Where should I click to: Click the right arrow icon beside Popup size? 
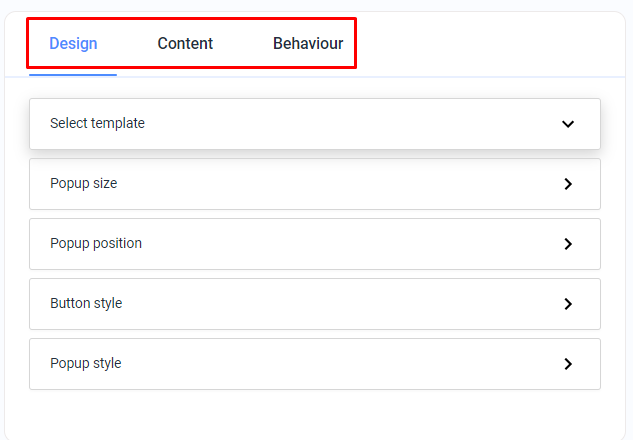point(568,184)
